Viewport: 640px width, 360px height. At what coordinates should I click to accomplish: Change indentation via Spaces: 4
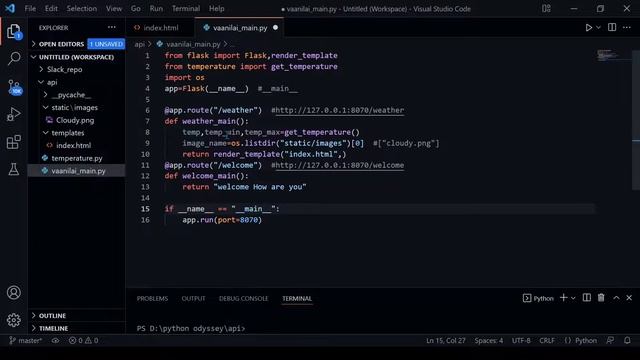[x=489, y=340]
